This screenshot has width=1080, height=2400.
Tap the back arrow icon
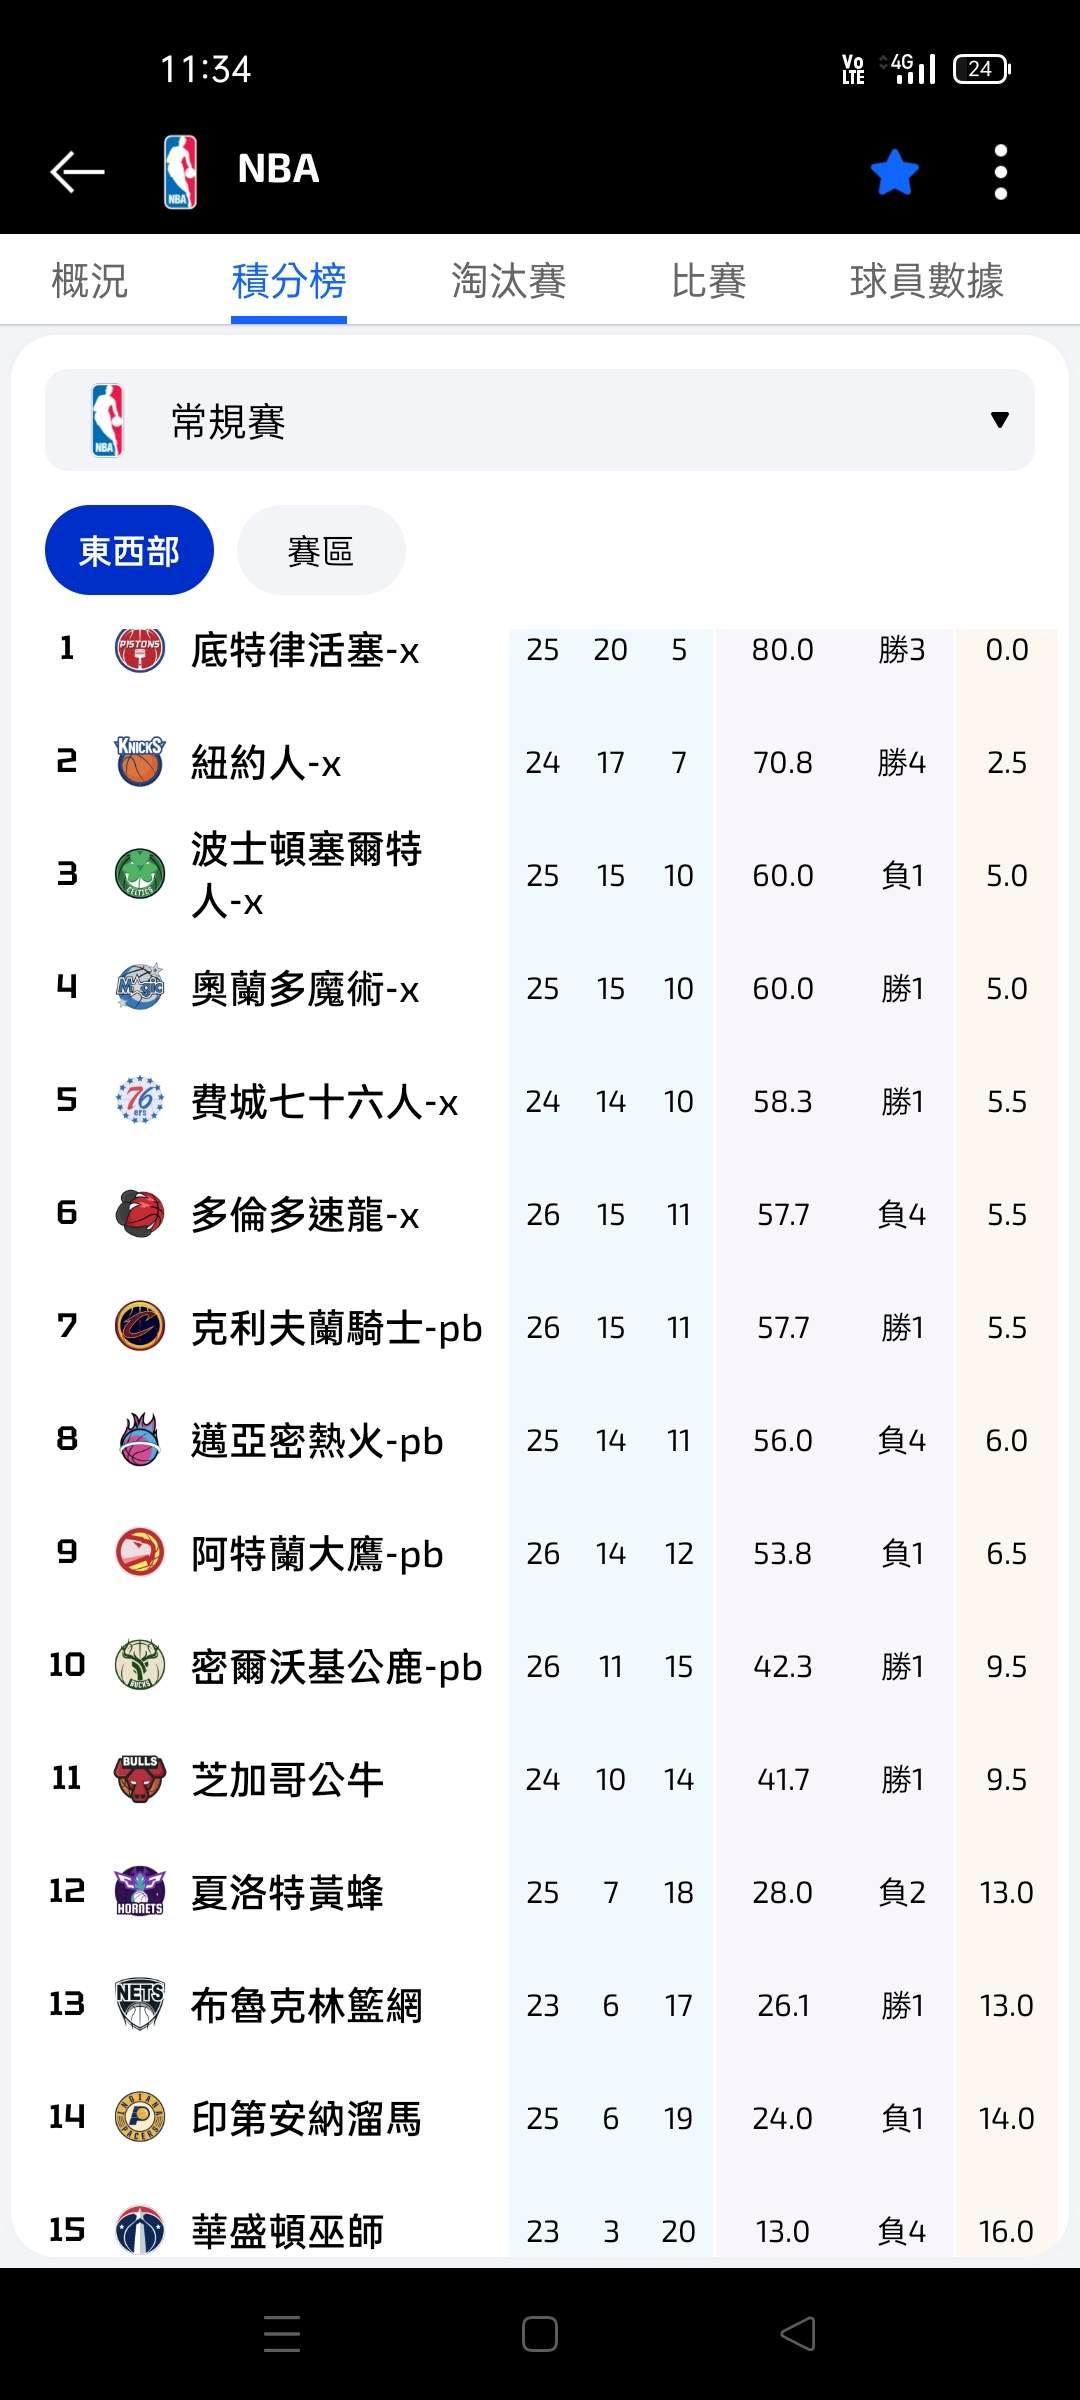tap(77, 171)
